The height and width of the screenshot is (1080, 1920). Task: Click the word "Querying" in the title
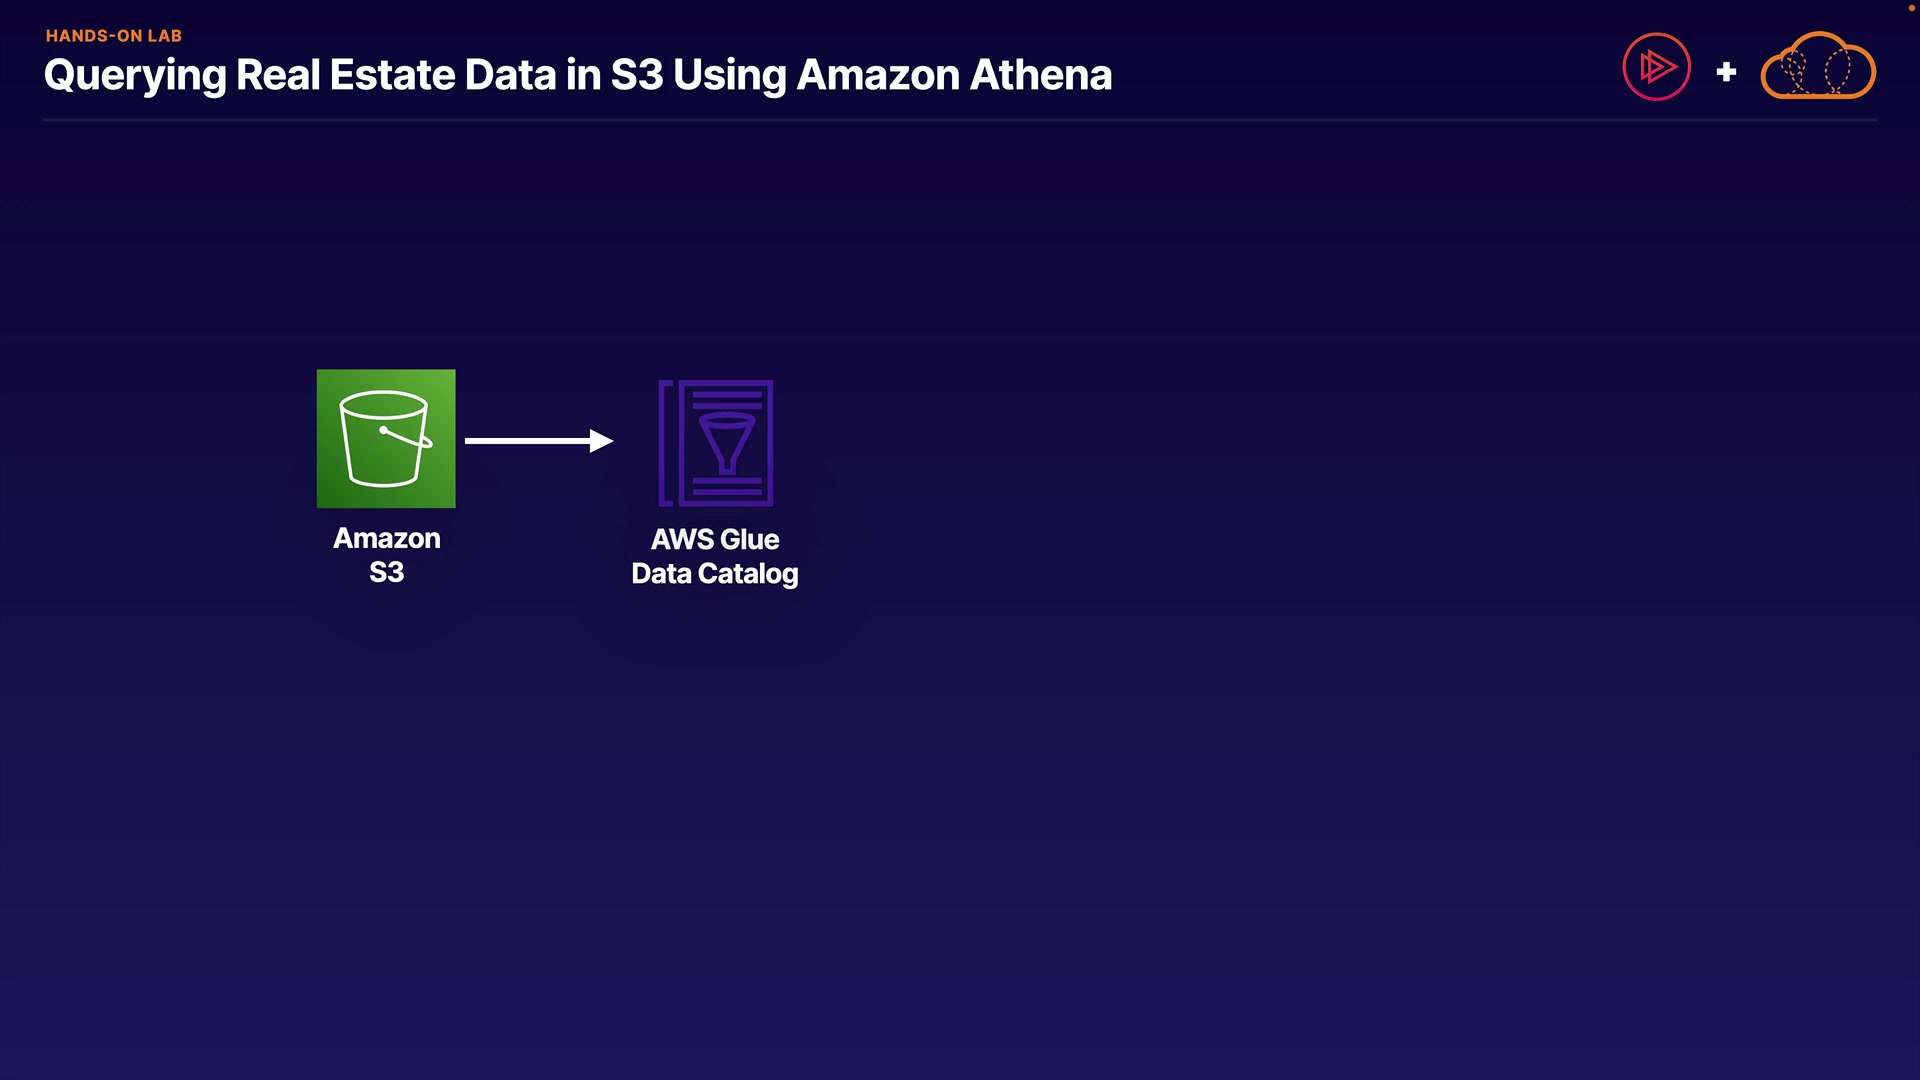(x=135, y=76)
